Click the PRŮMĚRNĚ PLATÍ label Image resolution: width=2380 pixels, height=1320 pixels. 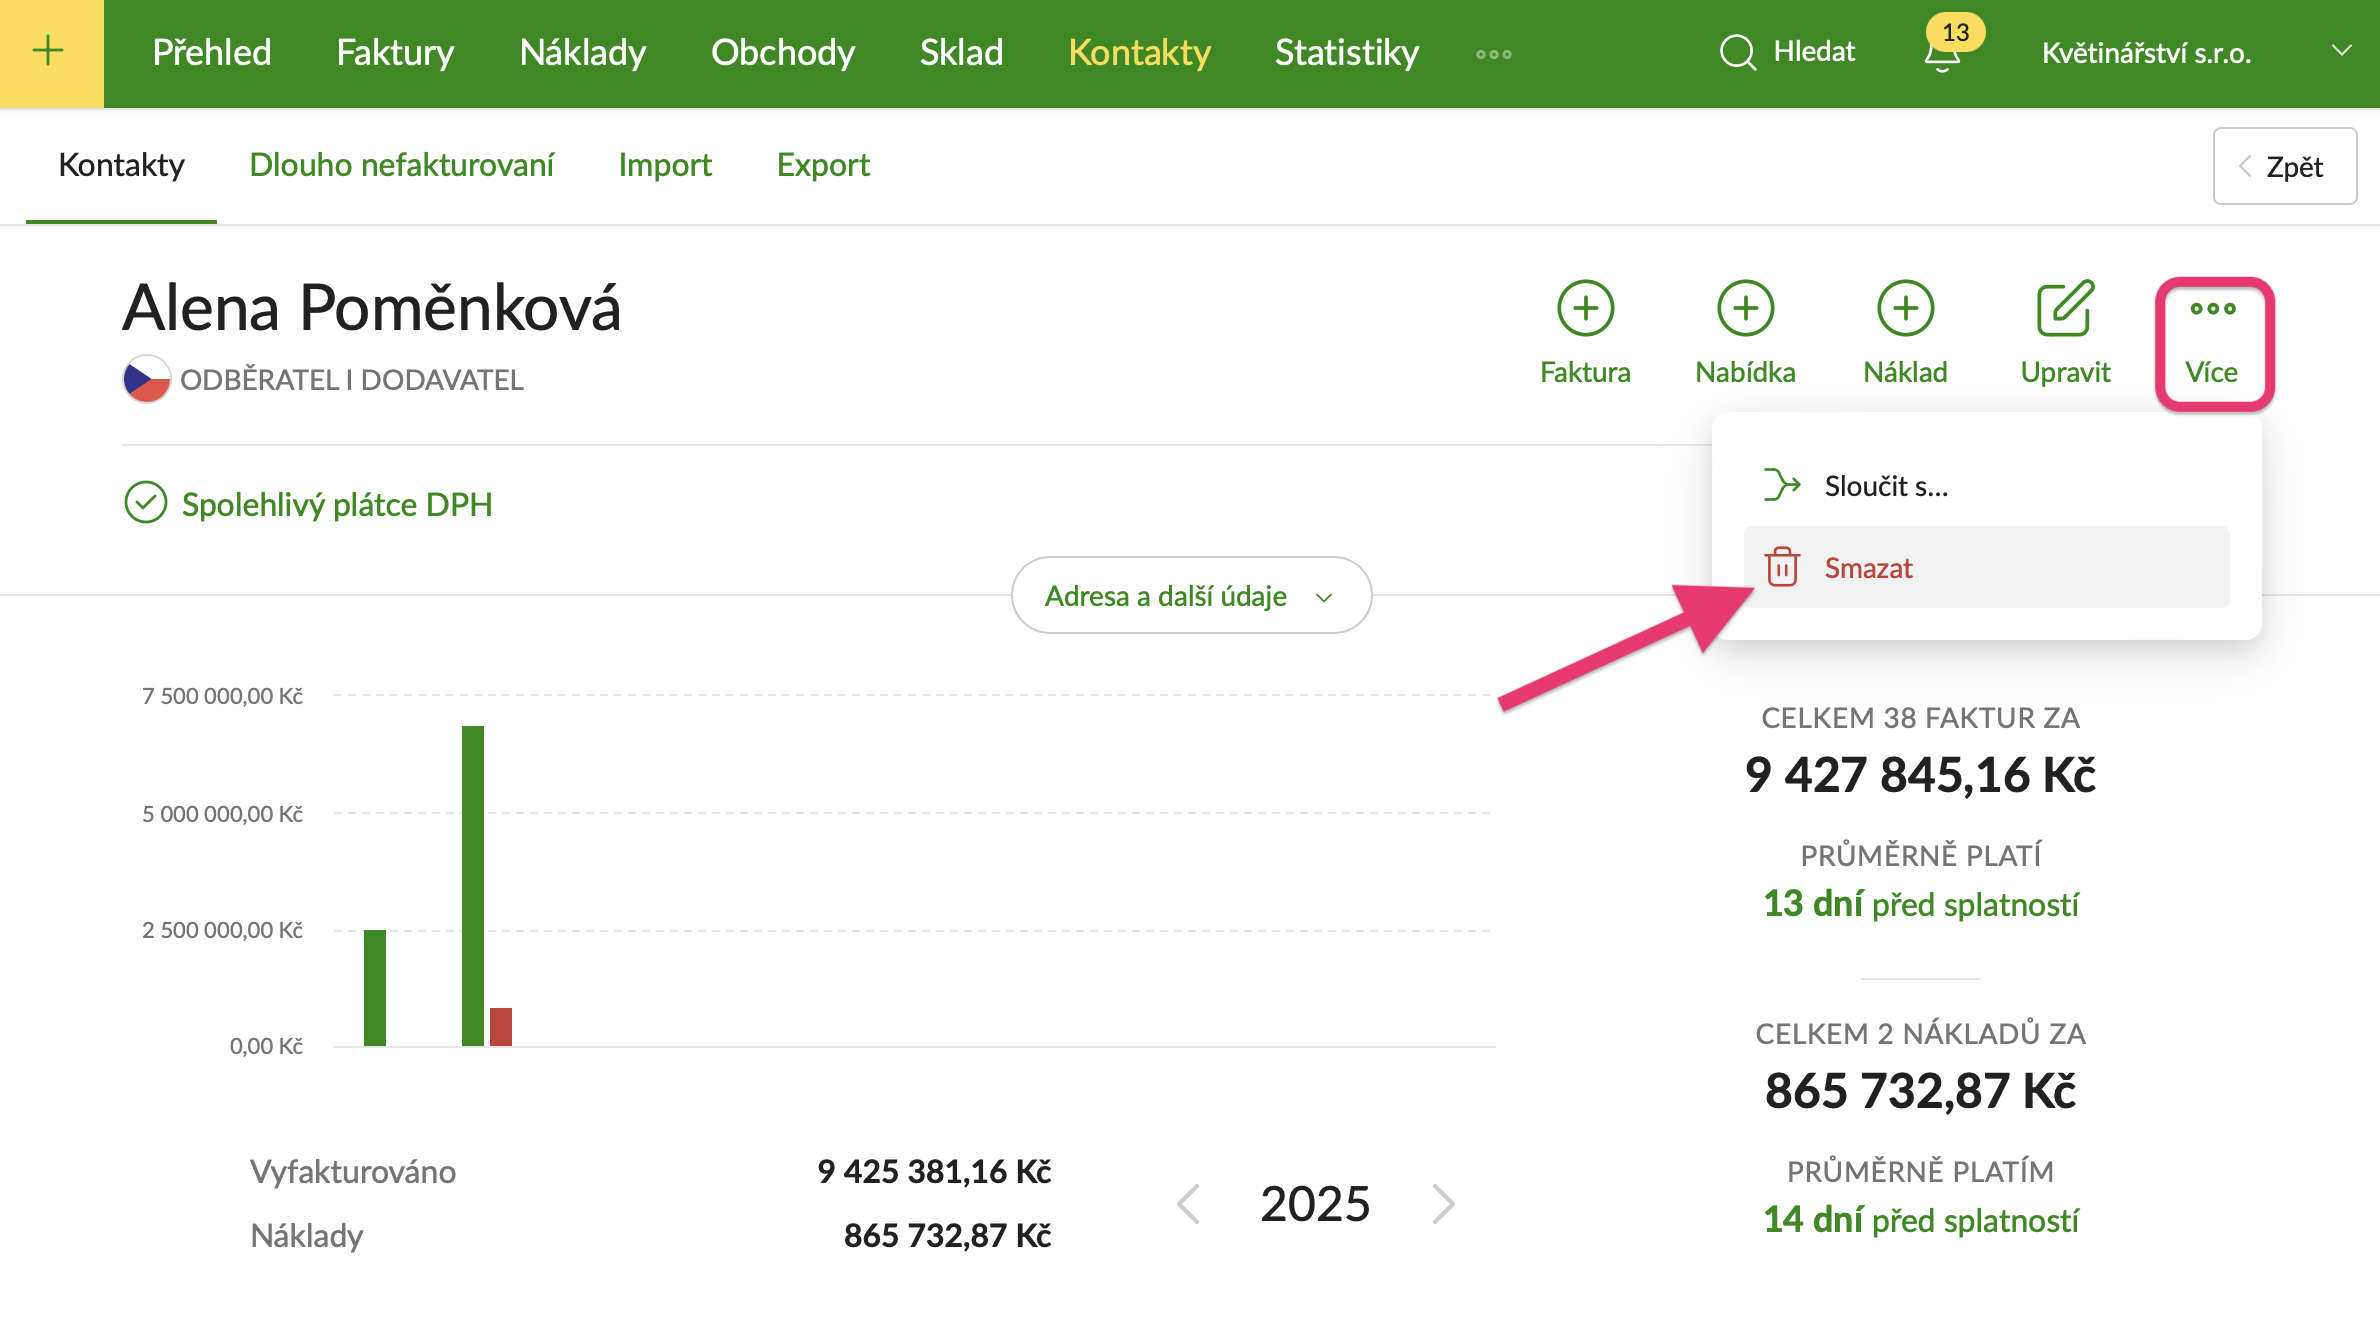click(1920, 856)
